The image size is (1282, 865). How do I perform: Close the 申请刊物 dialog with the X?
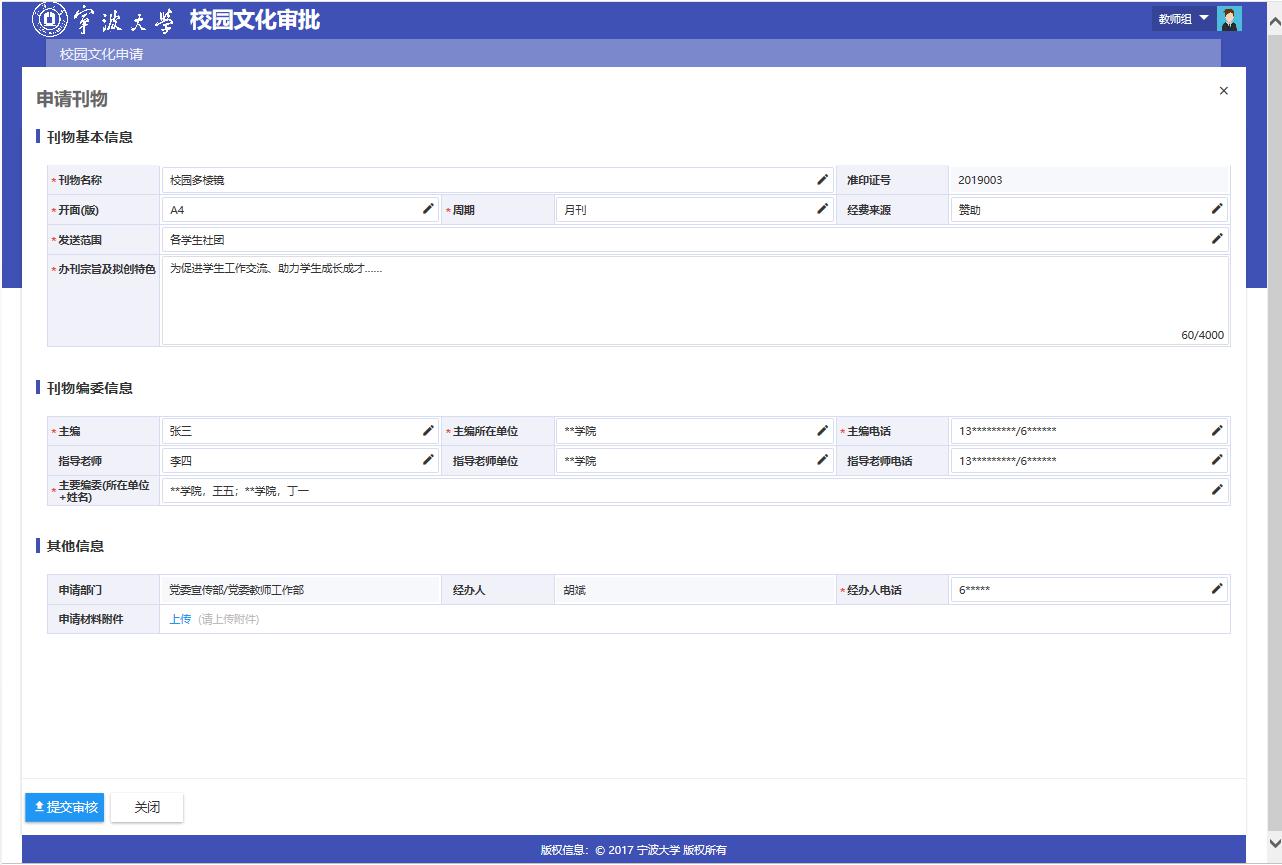tap(1223, 91)
